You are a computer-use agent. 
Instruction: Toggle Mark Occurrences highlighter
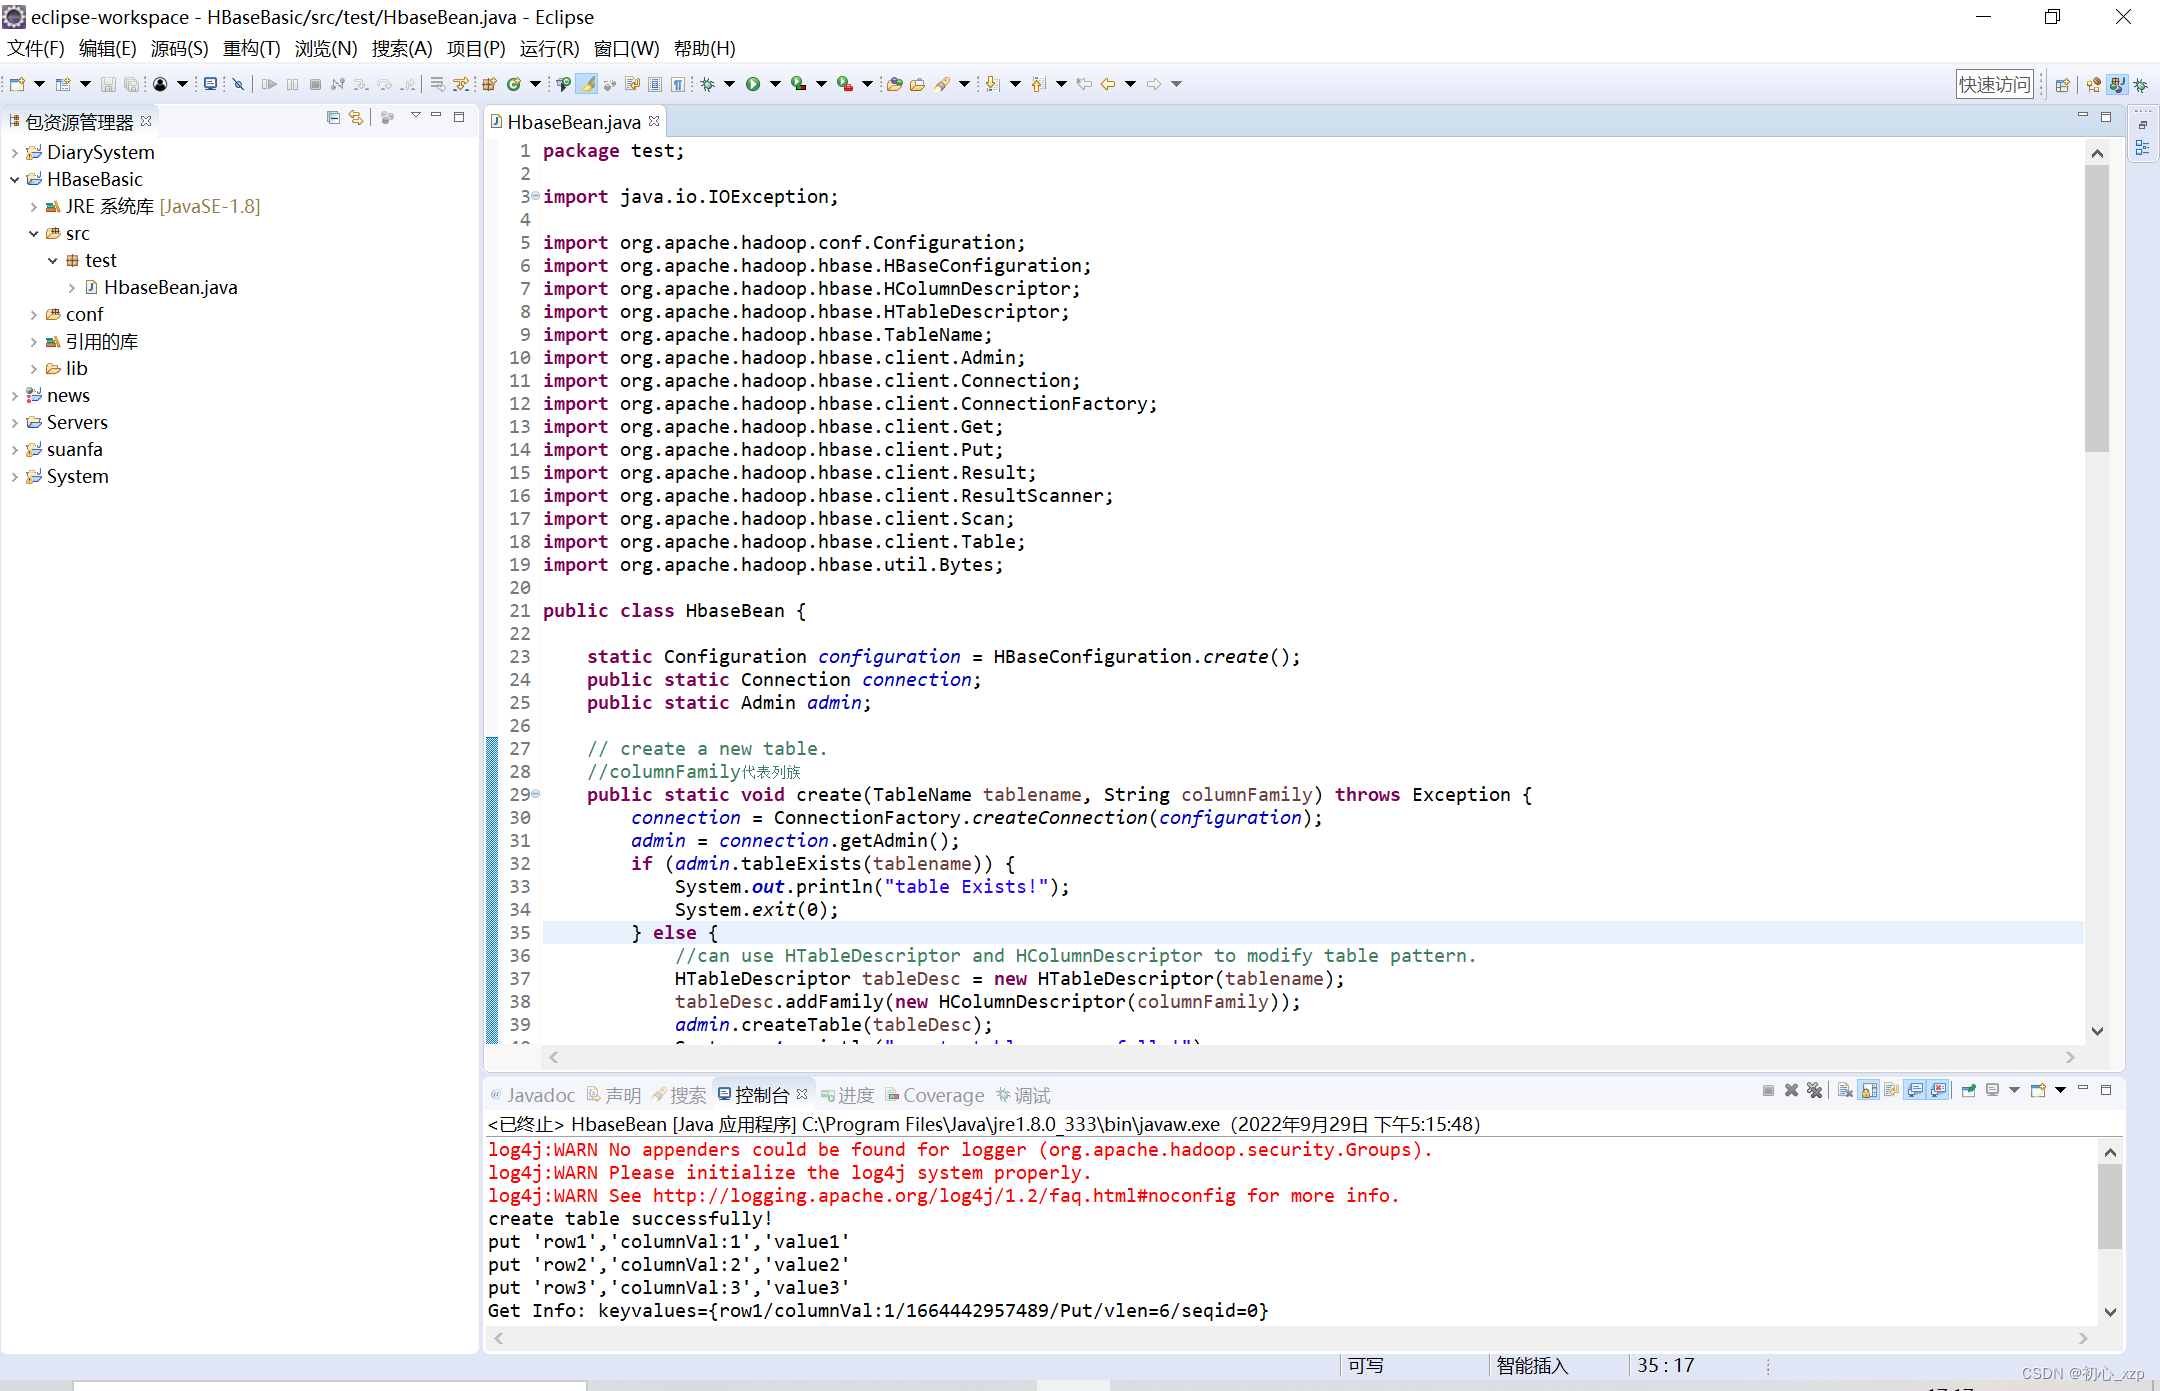[587, 84]
